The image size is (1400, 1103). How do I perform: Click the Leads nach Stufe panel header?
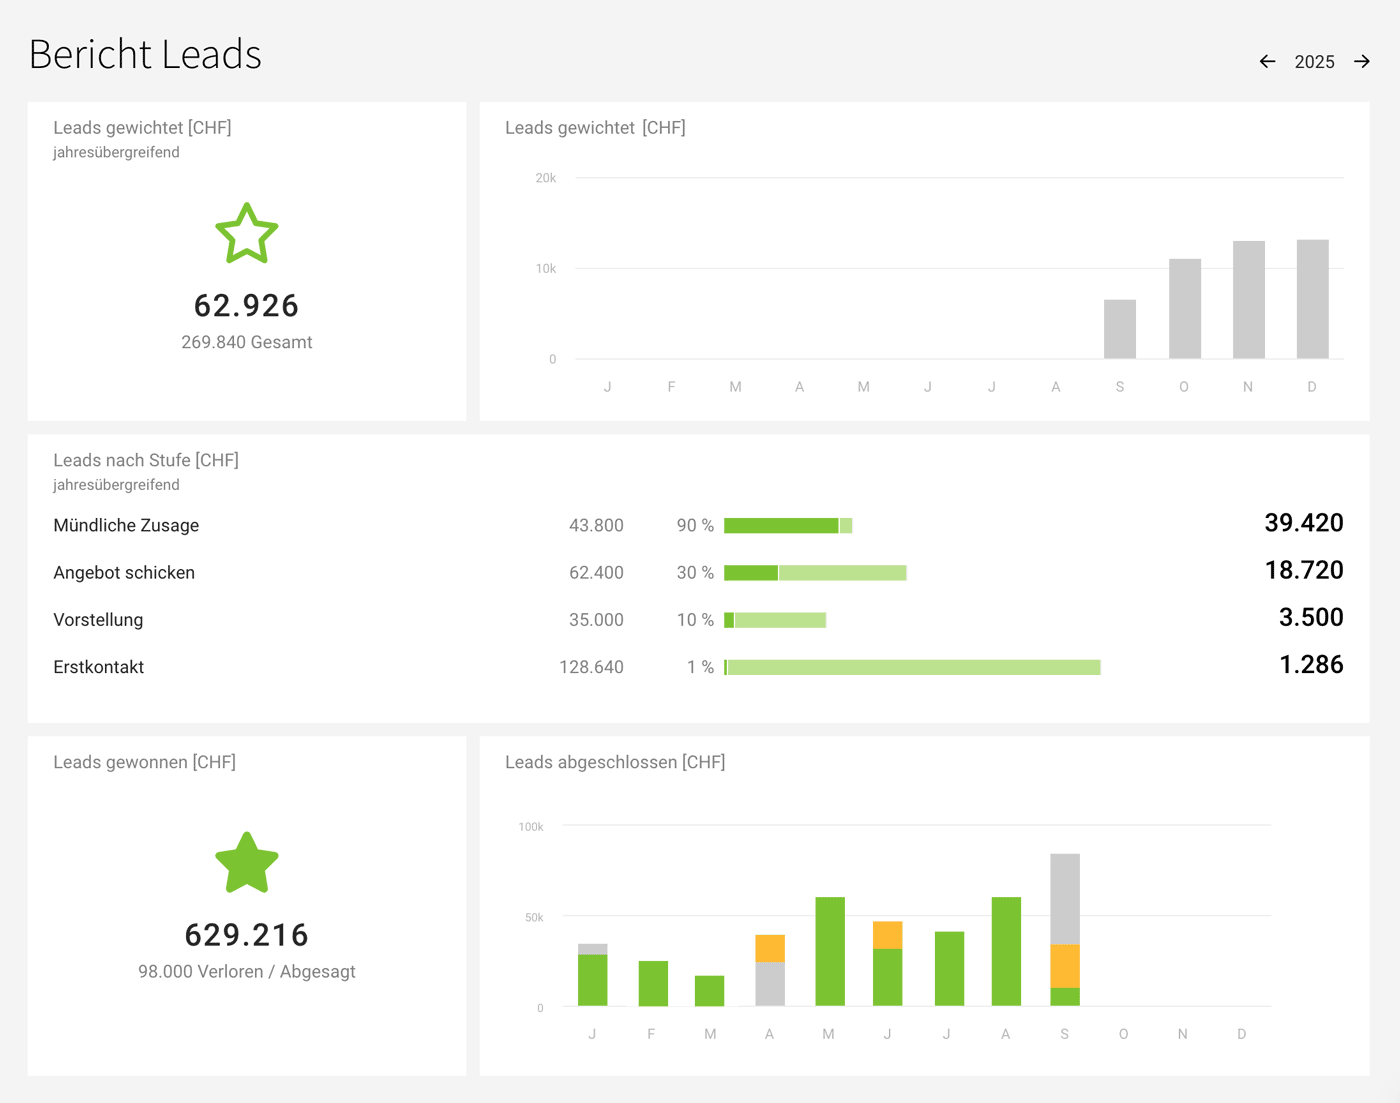pyautogui.click(x=146, y=460)
